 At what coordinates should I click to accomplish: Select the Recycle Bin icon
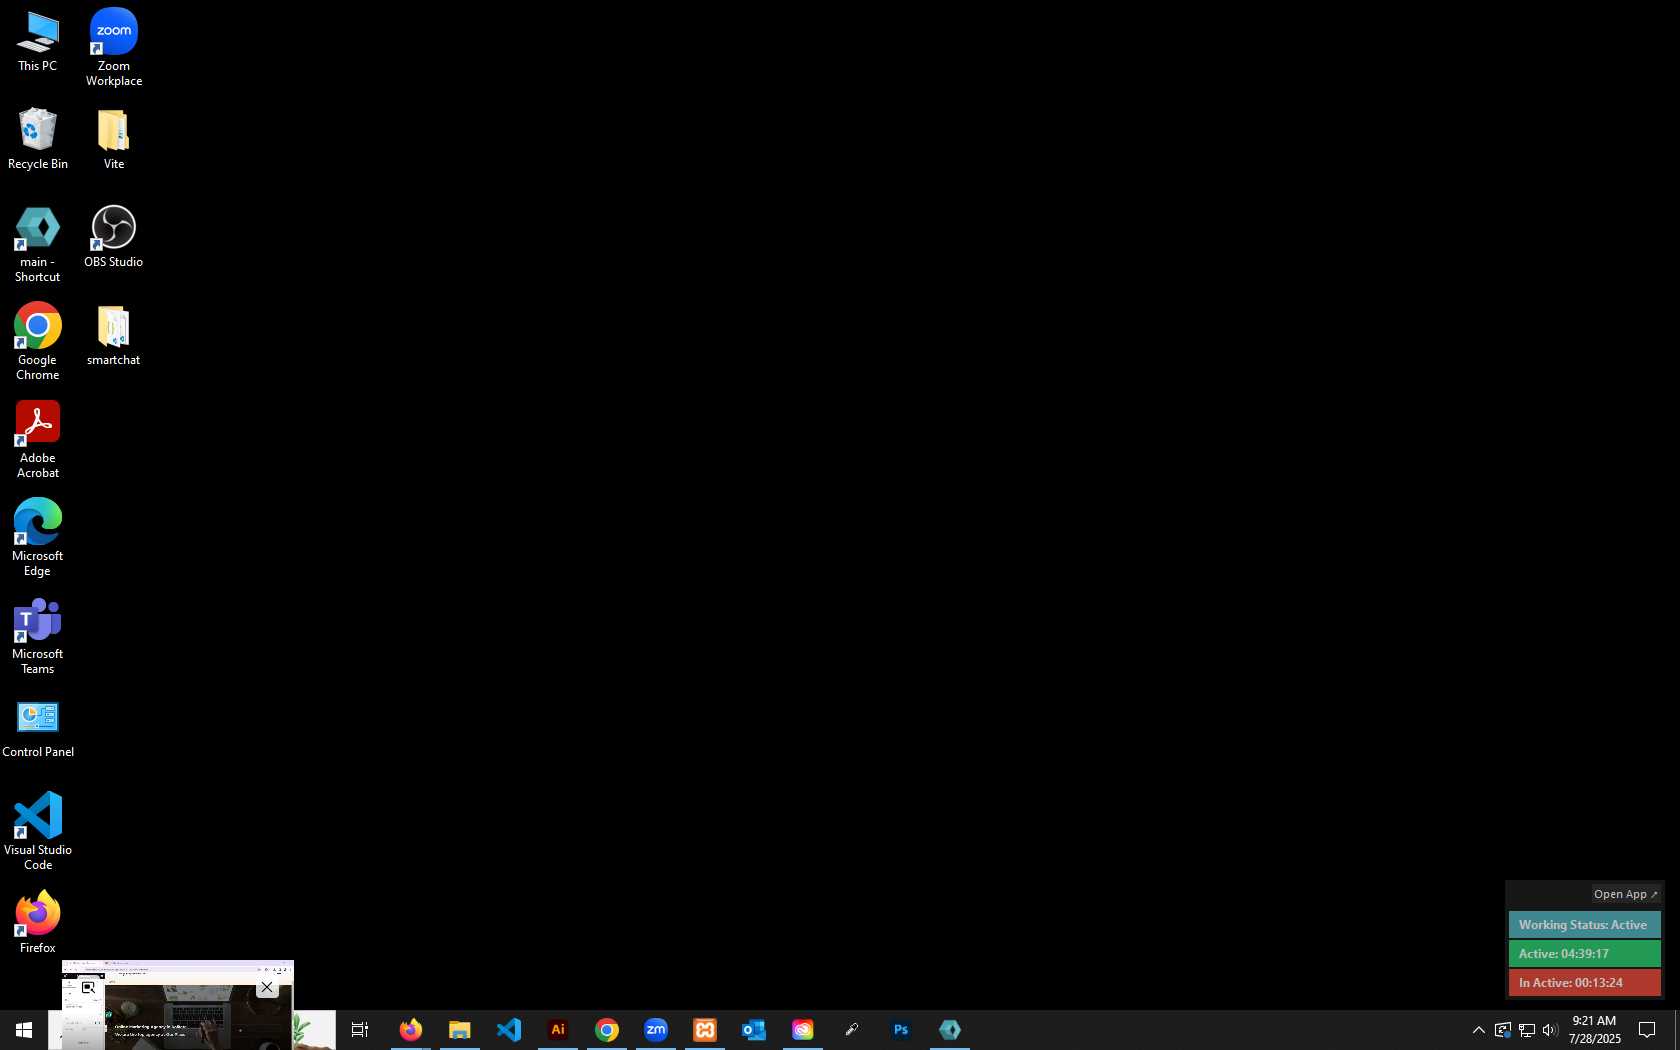38,139
